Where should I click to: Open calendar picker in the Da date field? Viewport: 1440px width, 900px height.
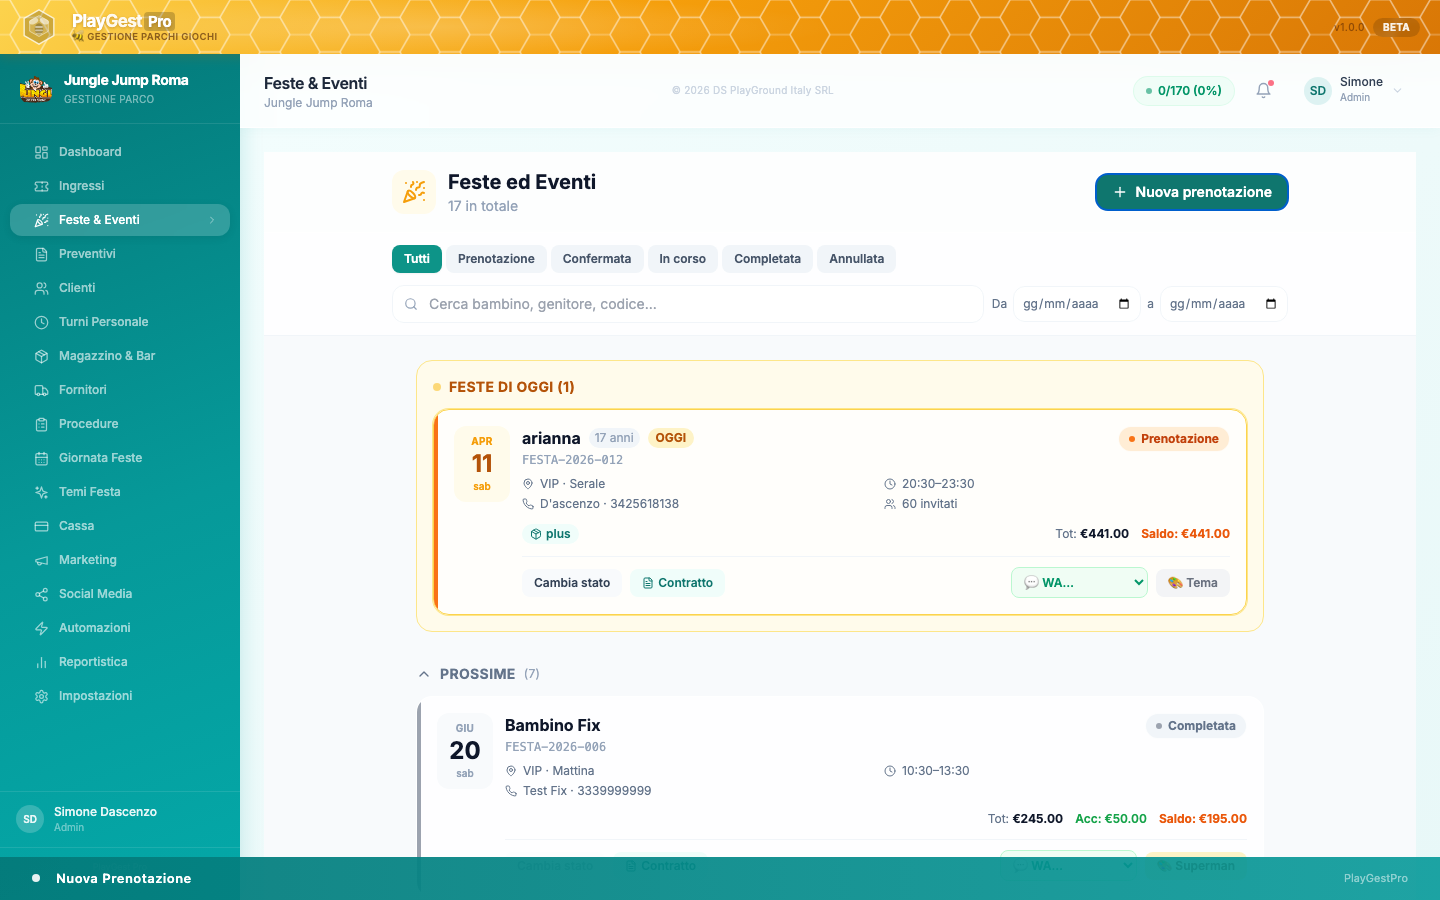[x=1124, y=304]
